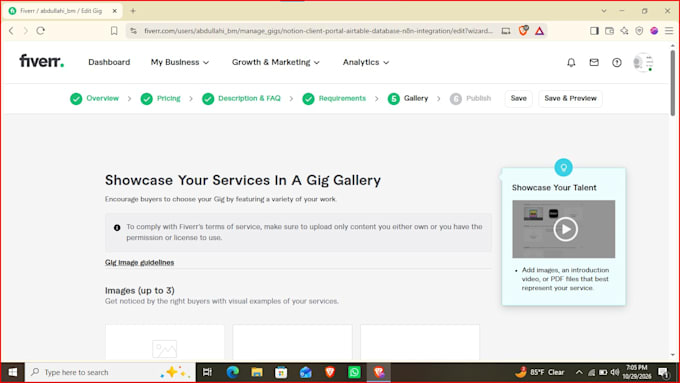Select the Gallery step
Viewport: 680px width, 383px height.
point(408,99)
